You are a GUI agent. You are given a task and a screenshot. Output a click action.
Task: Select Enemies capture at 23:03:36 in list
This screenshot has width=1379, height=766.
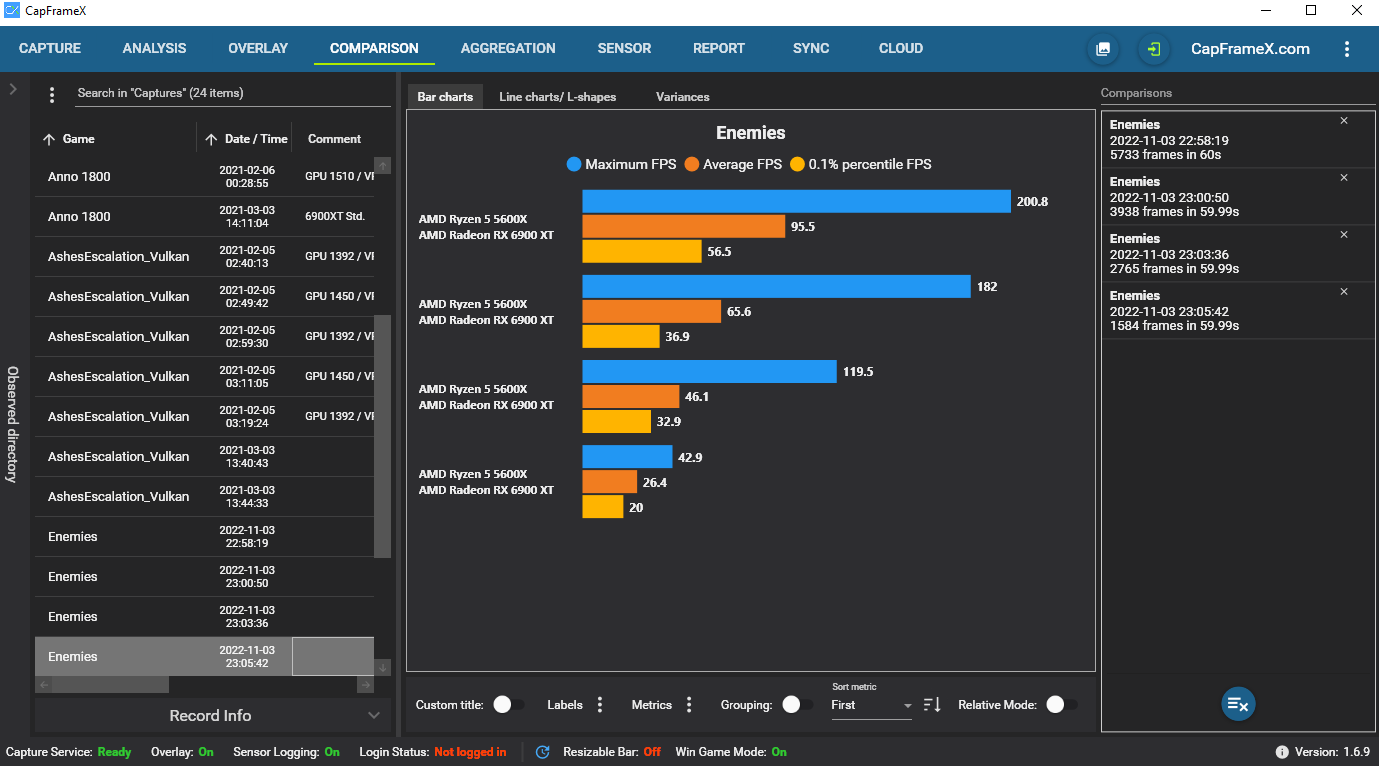pos(204,617)
